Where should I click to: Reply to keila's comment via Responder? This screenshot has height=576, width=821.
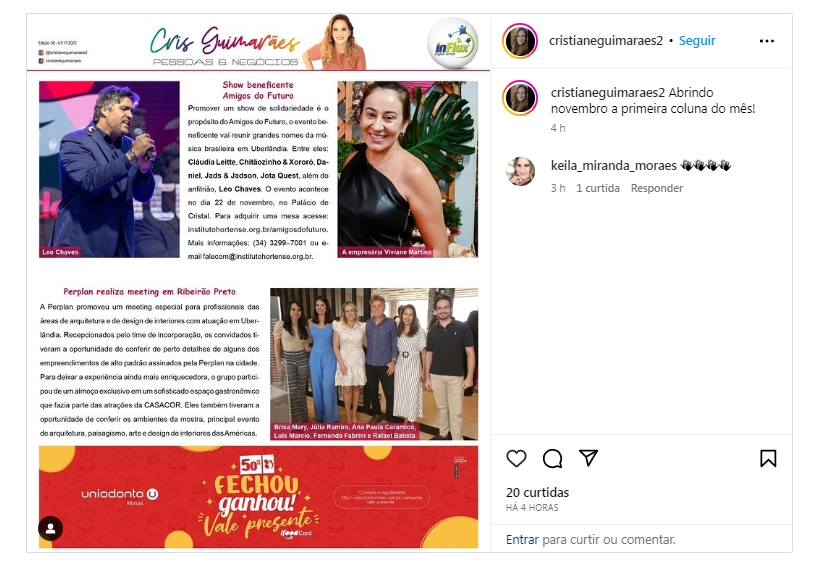pyautogui.click(x=657, y=188)
